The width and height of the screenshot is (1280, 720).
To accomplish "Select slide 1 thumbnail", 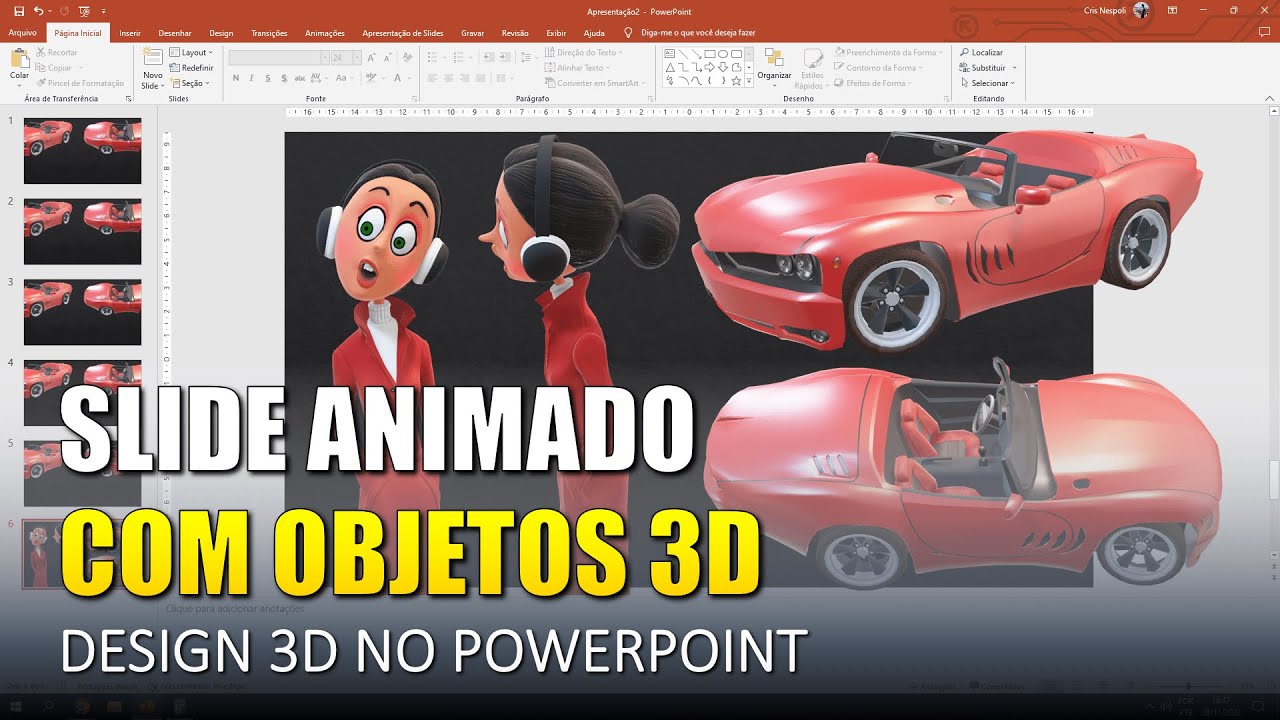I will click(82, 151).
